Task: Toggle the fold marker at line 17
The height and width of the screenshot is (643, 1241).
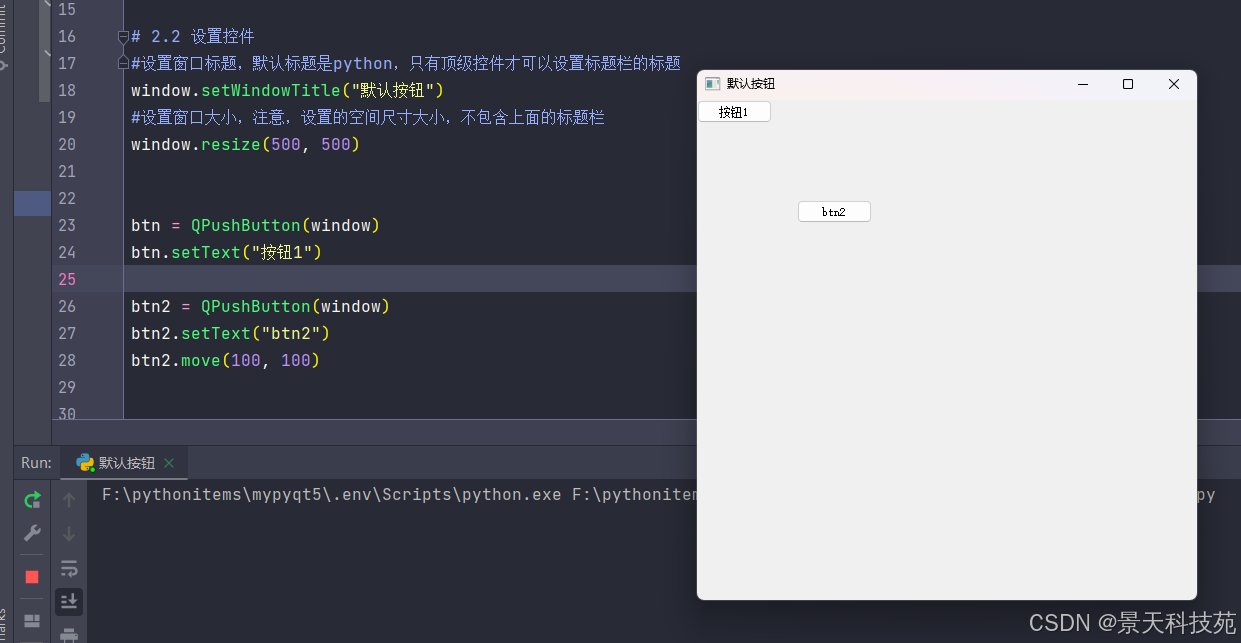Action: point(123,64)
